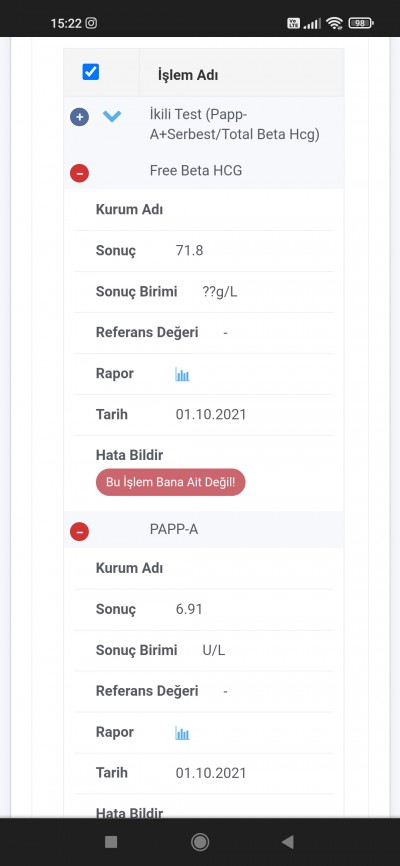
Task: Select the PAPP-A row title
Action: tap(174, 529)
